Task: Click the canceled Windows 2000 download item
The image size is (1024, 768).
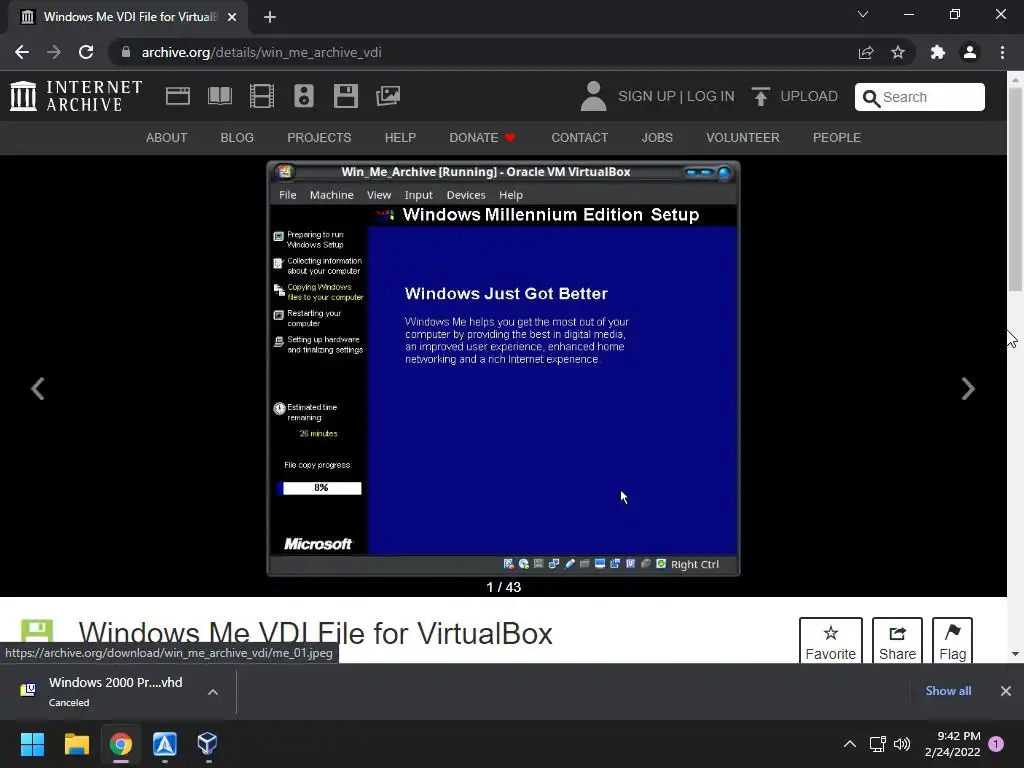Action: click(116, 692)
